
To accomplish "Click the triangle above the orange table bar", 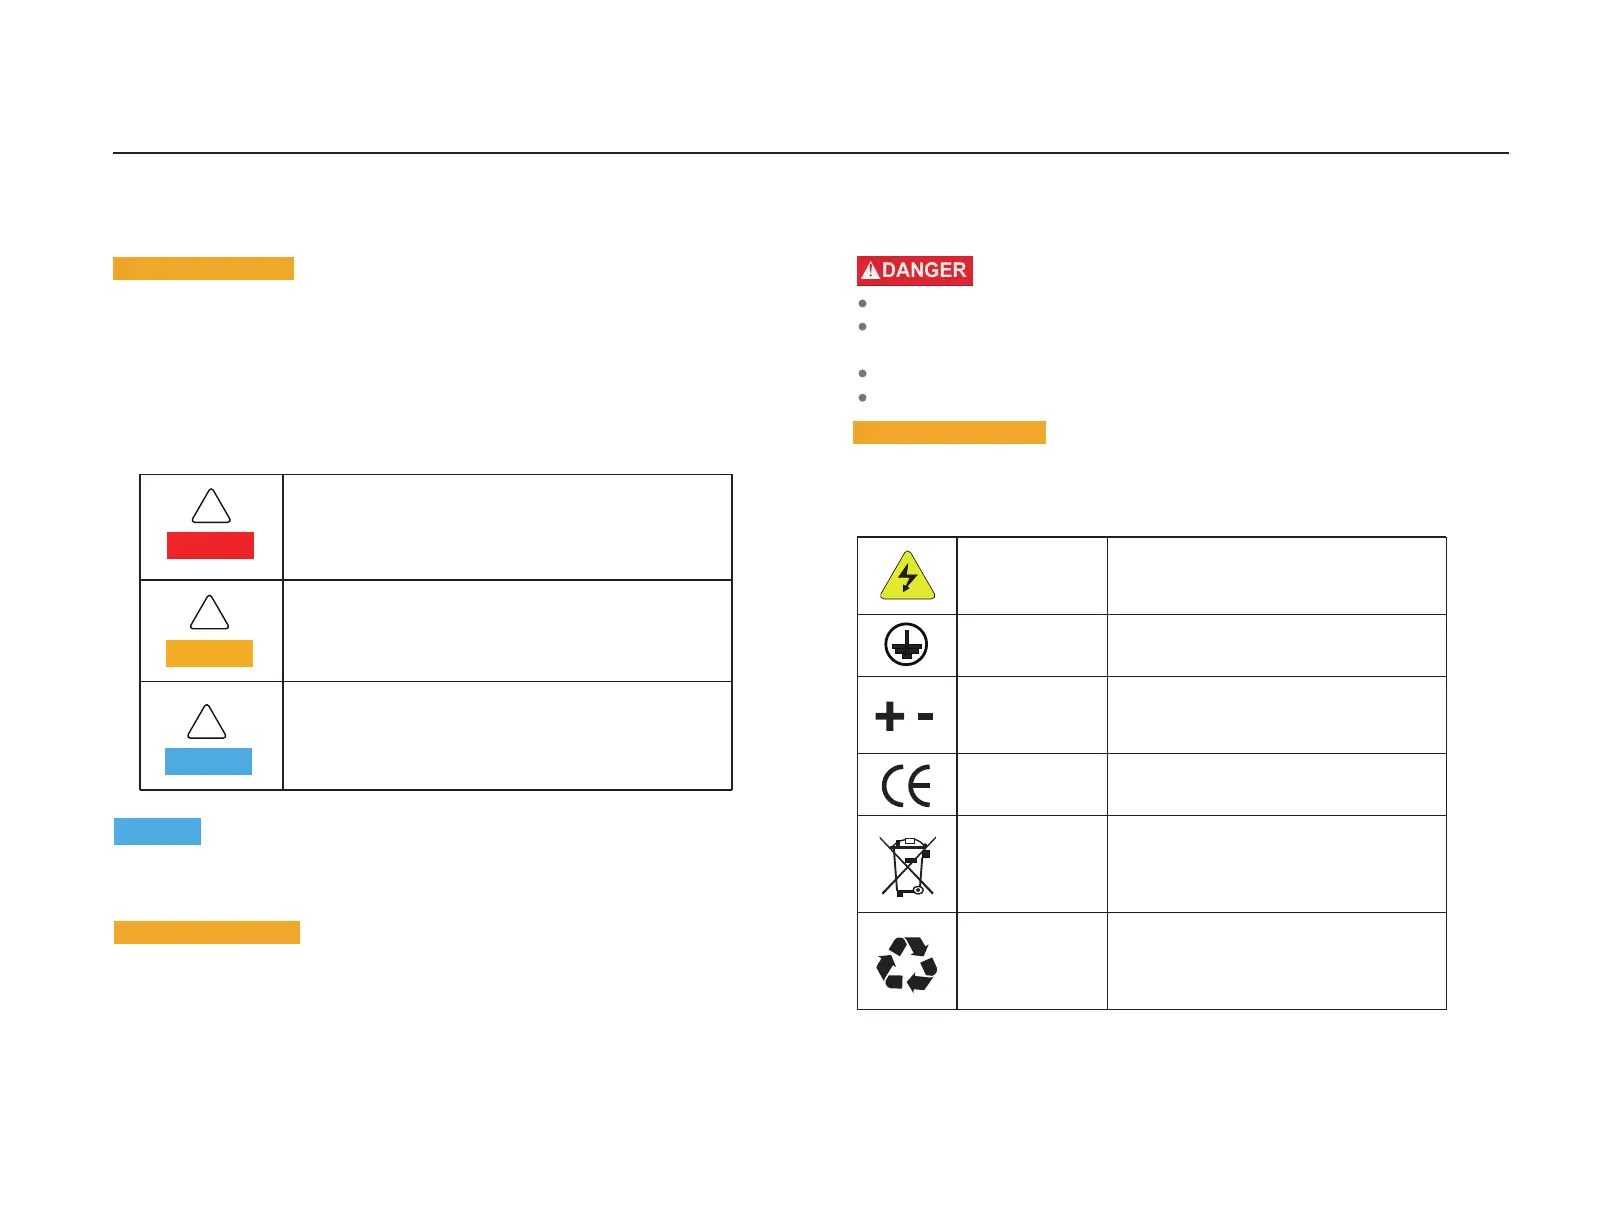I will tap(210, 612).
